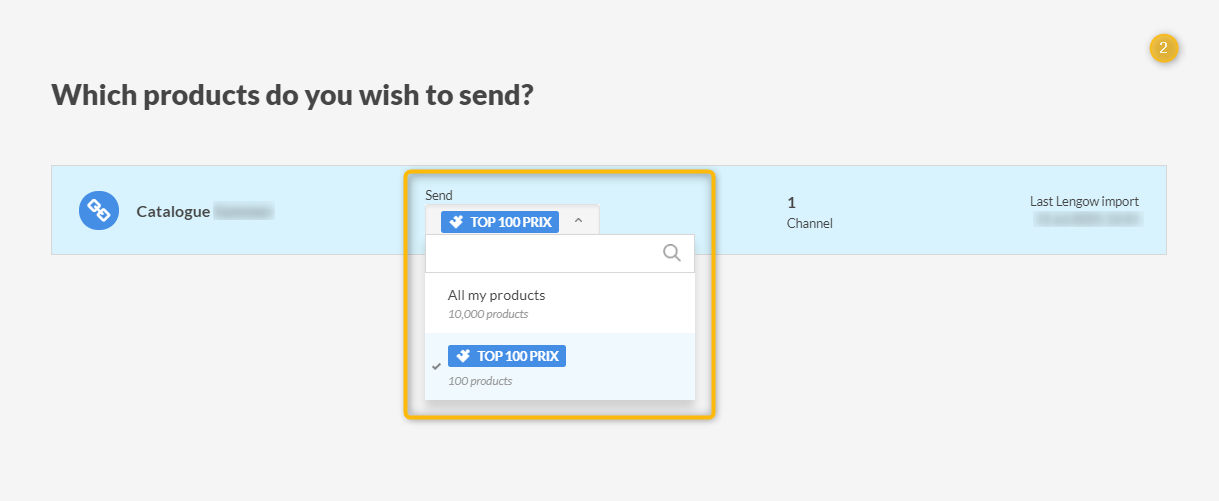The width and height of the screenshot is (1219, 501).
Task: Collapse the Send dropdown using the chevron
Action: point(578,222)
